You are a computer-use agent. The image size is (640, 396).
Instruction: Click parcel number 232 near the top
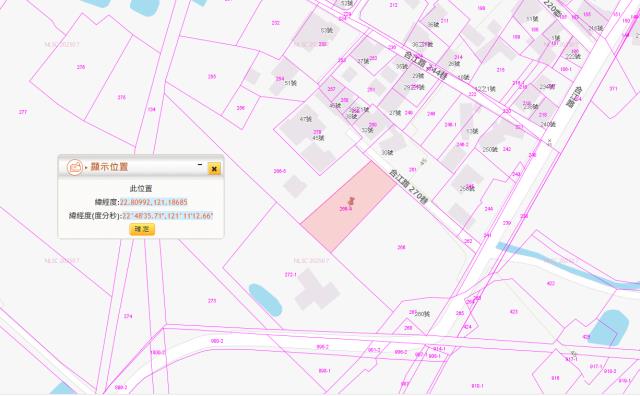click(x=276, y=23)
